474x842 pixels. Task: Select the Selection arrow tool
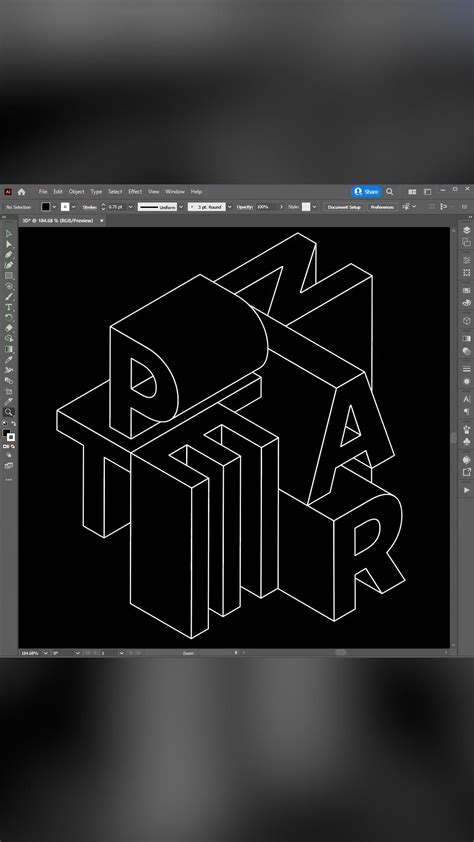click(x=9, y=234)
